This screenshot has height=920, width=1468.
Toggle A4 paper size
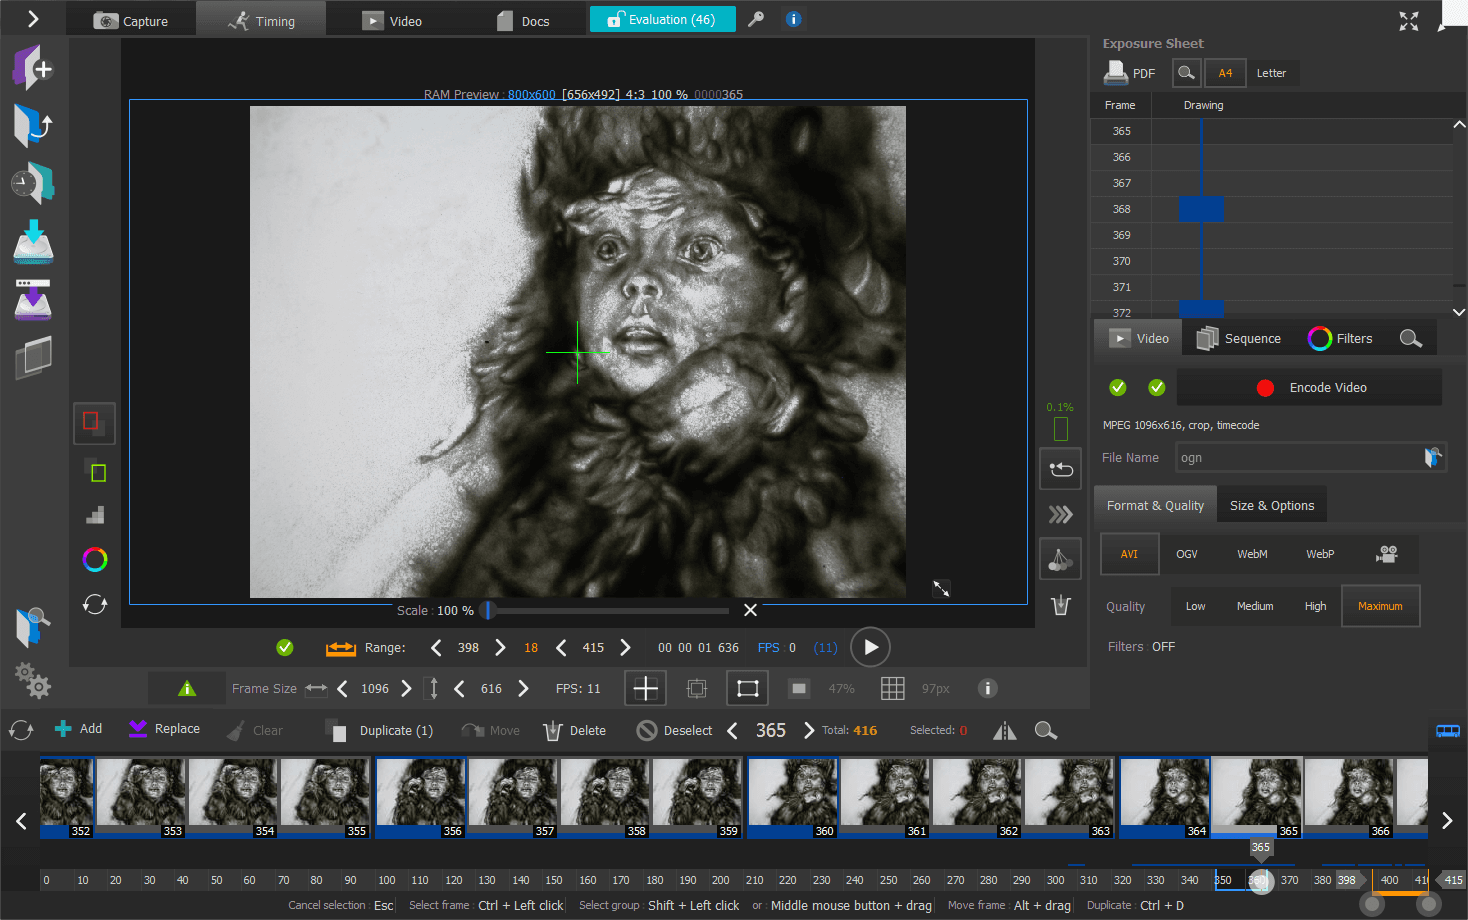(x=1225, y=73)
